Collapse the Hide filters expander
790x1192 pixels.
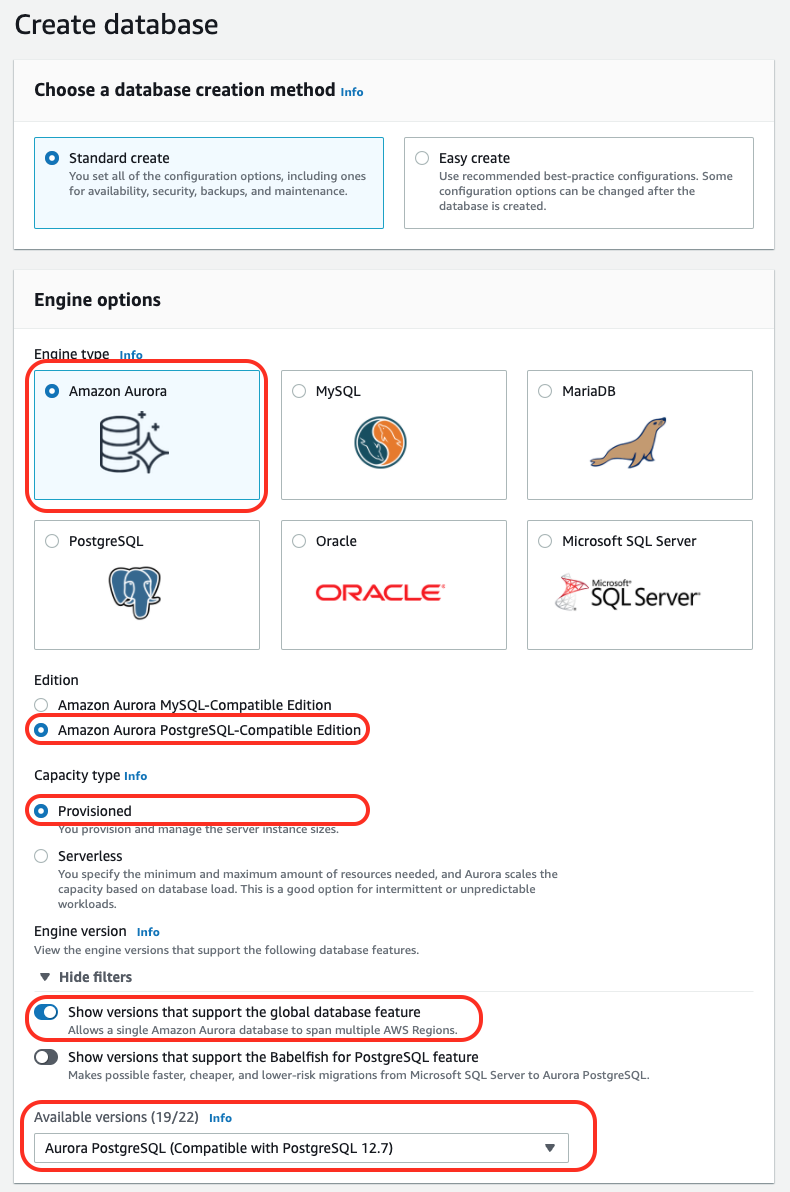86,977
